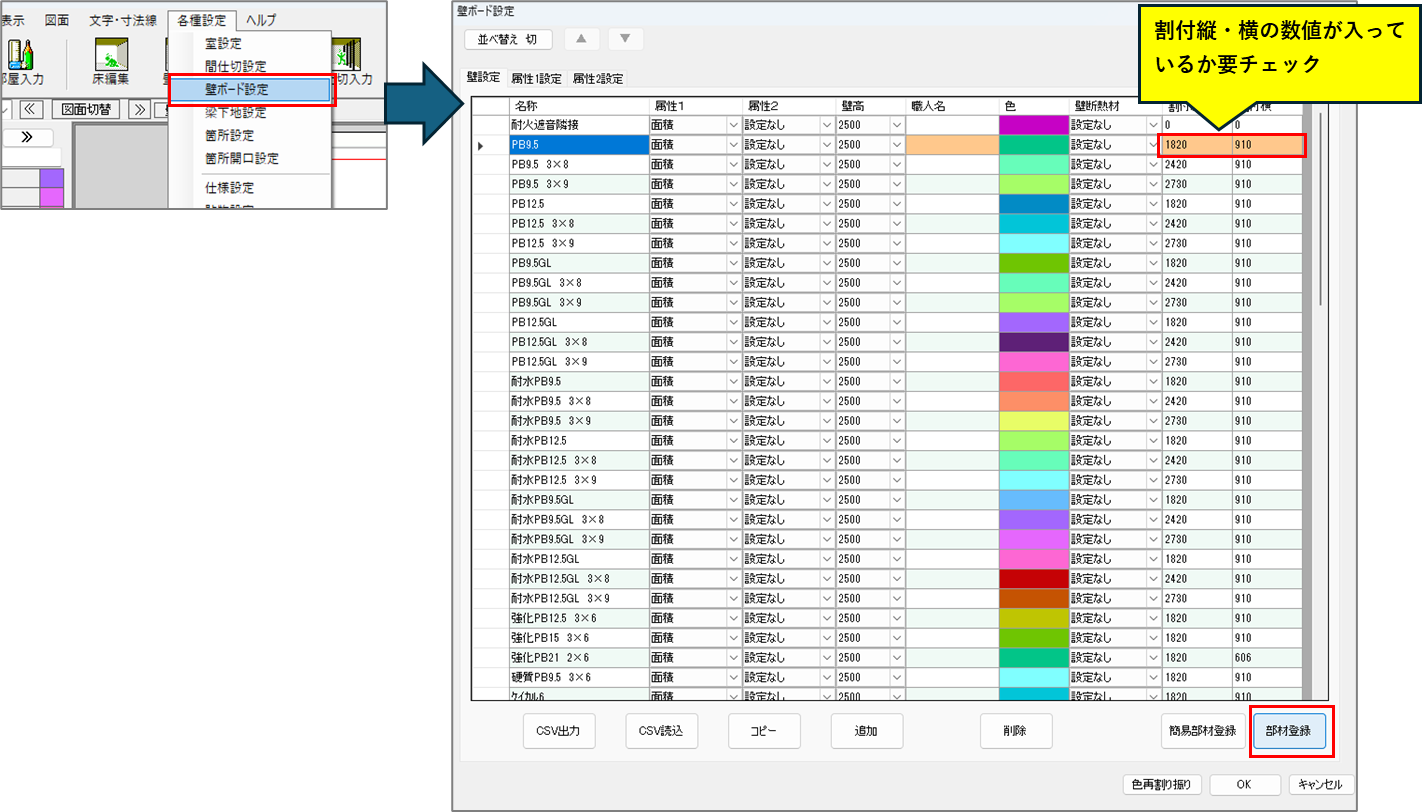Switch to the 属性1設定 tab
Viewport: 1422px width, 812px height.
[536, 78]
